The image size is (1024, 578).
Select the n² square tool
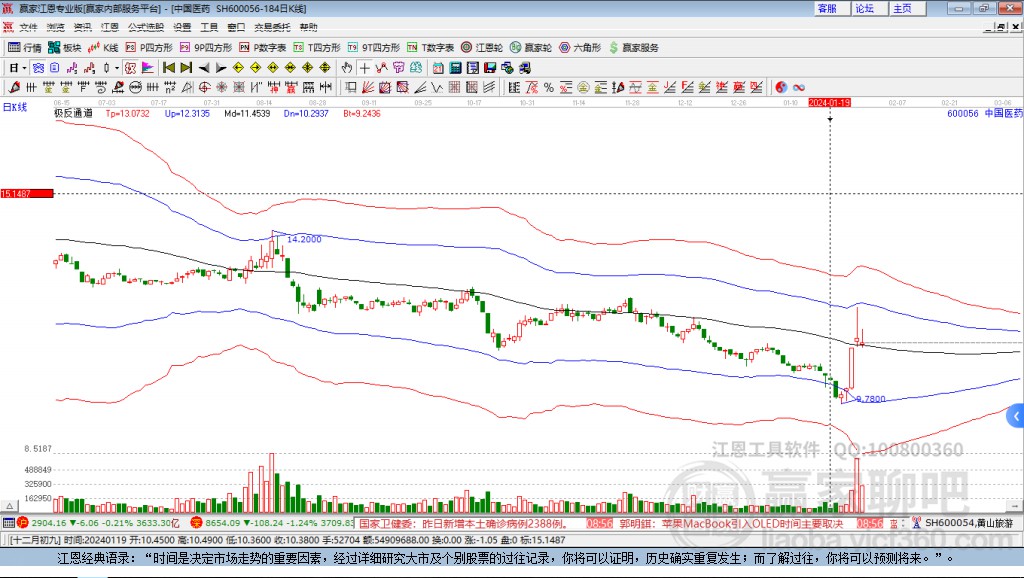point(170,88)
